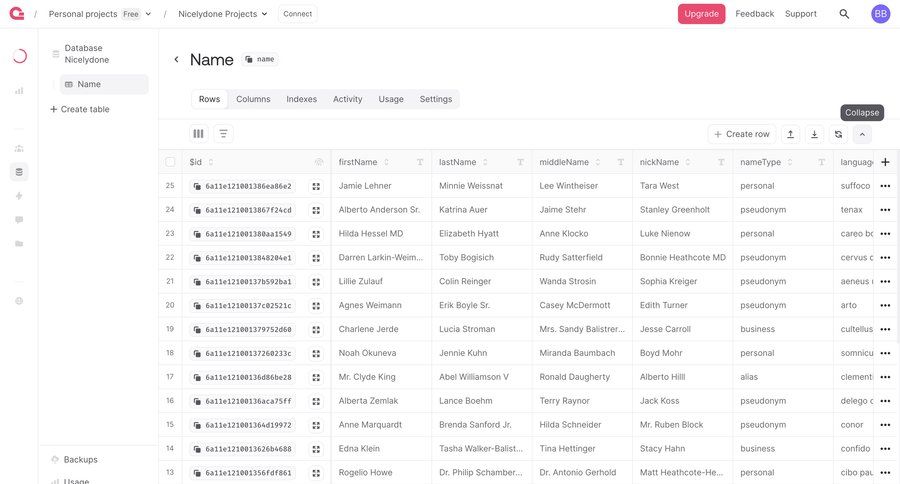Click the 'Brenda Sanford Jr.' cell
Image resolution: width=900 pixels, height=484 pixels.
(x=482, y=425)
